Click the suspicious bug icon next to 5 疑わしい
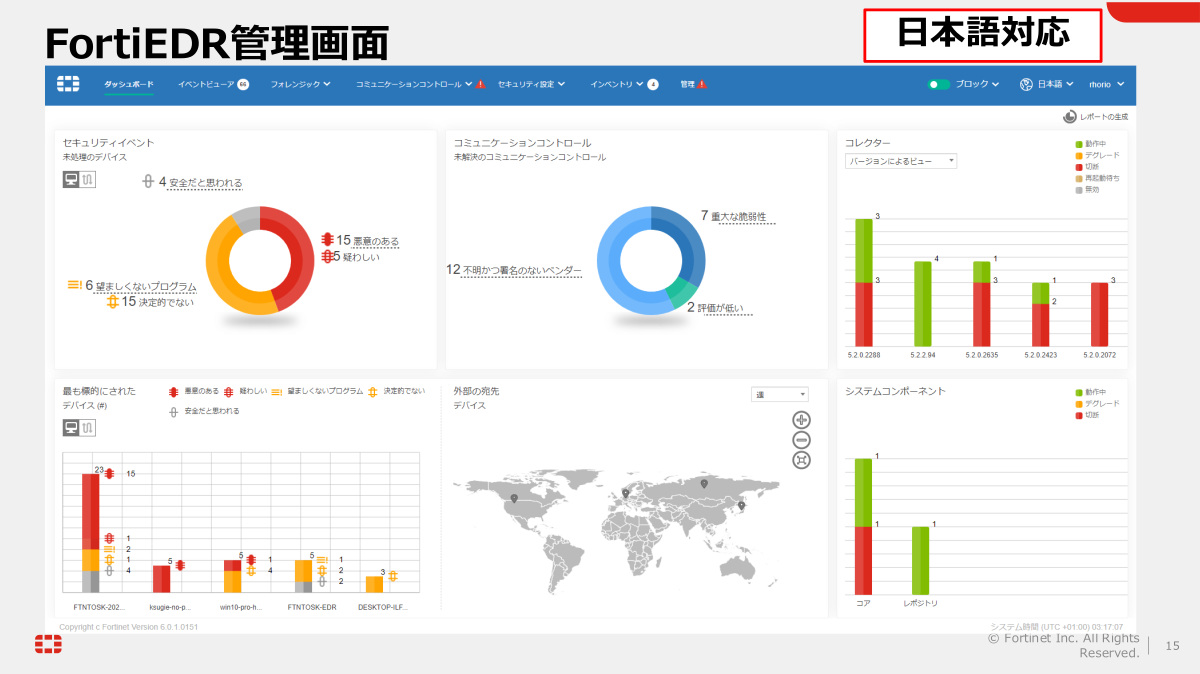1200x674 pixels. [x=326, y=257]
